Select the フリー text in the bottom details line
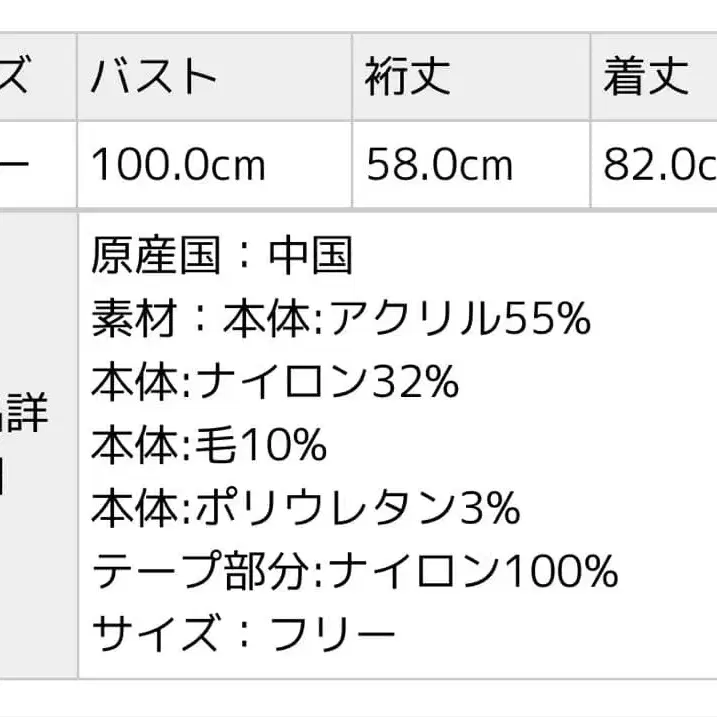Viewport: 717px width, 717px height. (x=333, y=634)
